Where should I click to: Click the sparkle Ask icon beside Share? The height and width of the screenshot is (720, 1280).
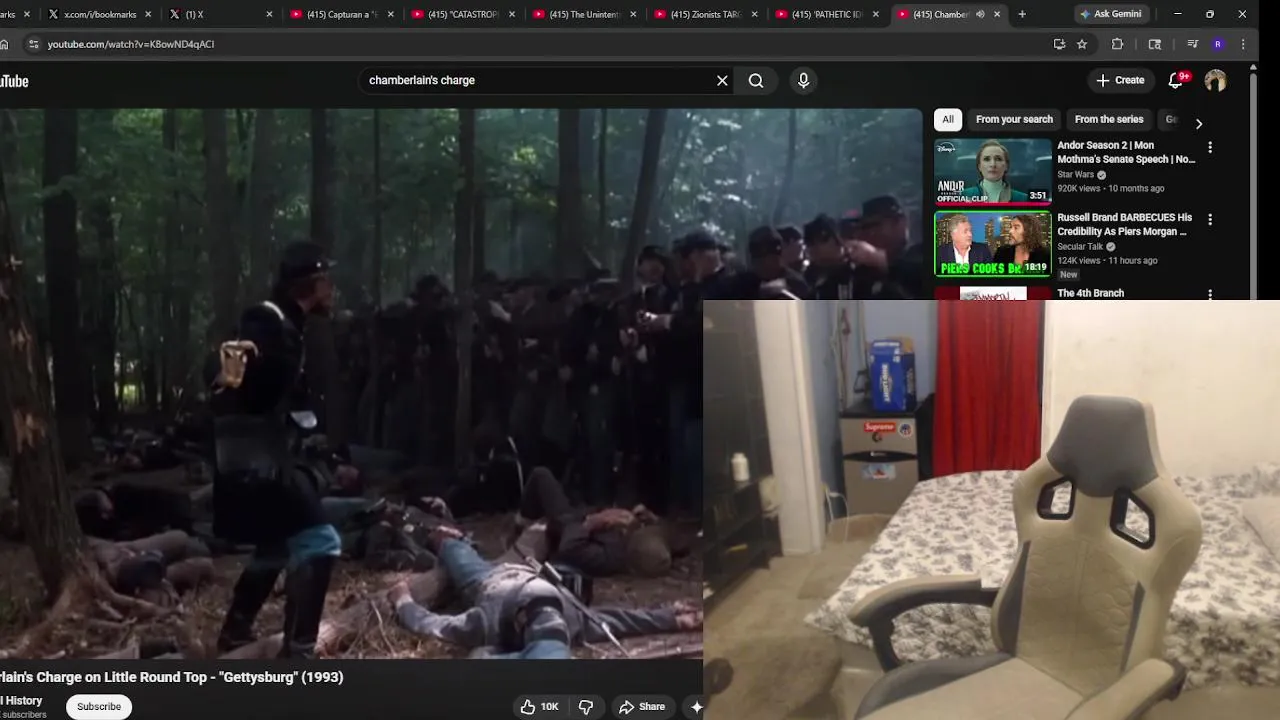pos(696,707)
